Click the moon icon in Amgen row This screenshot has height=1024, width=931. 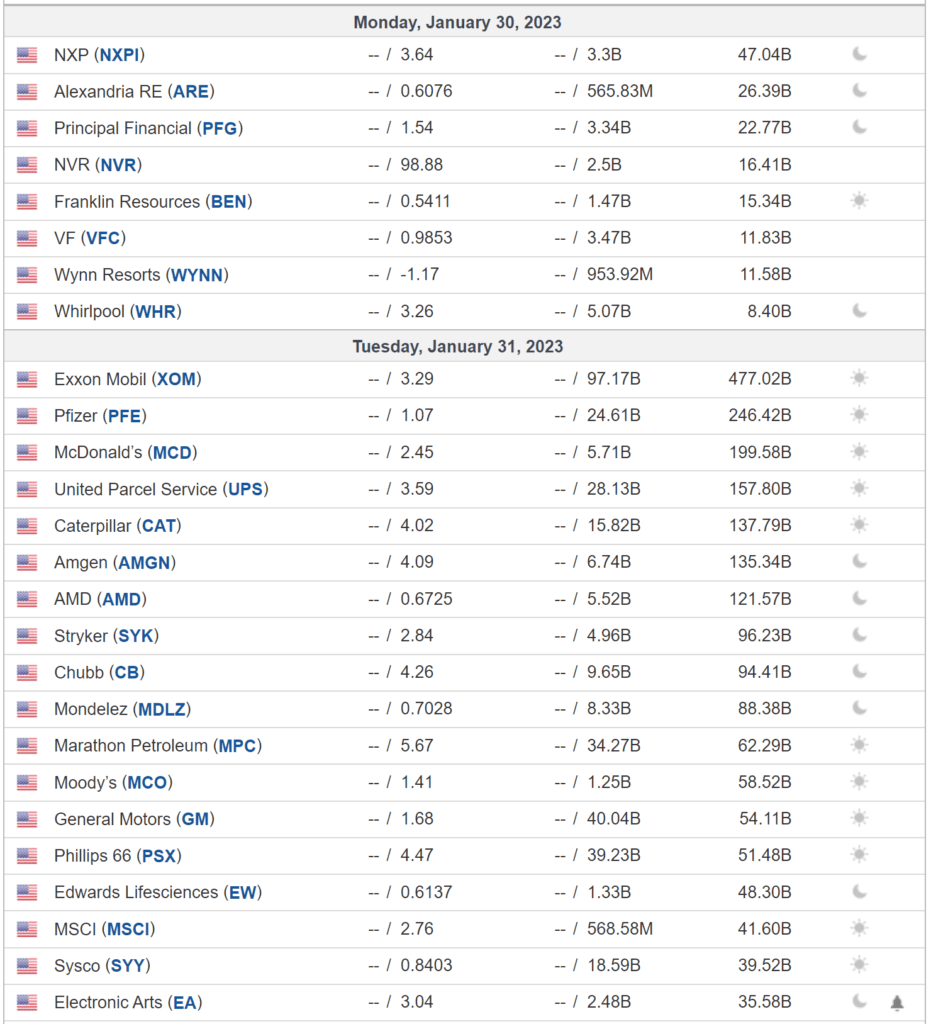(860, 562)
